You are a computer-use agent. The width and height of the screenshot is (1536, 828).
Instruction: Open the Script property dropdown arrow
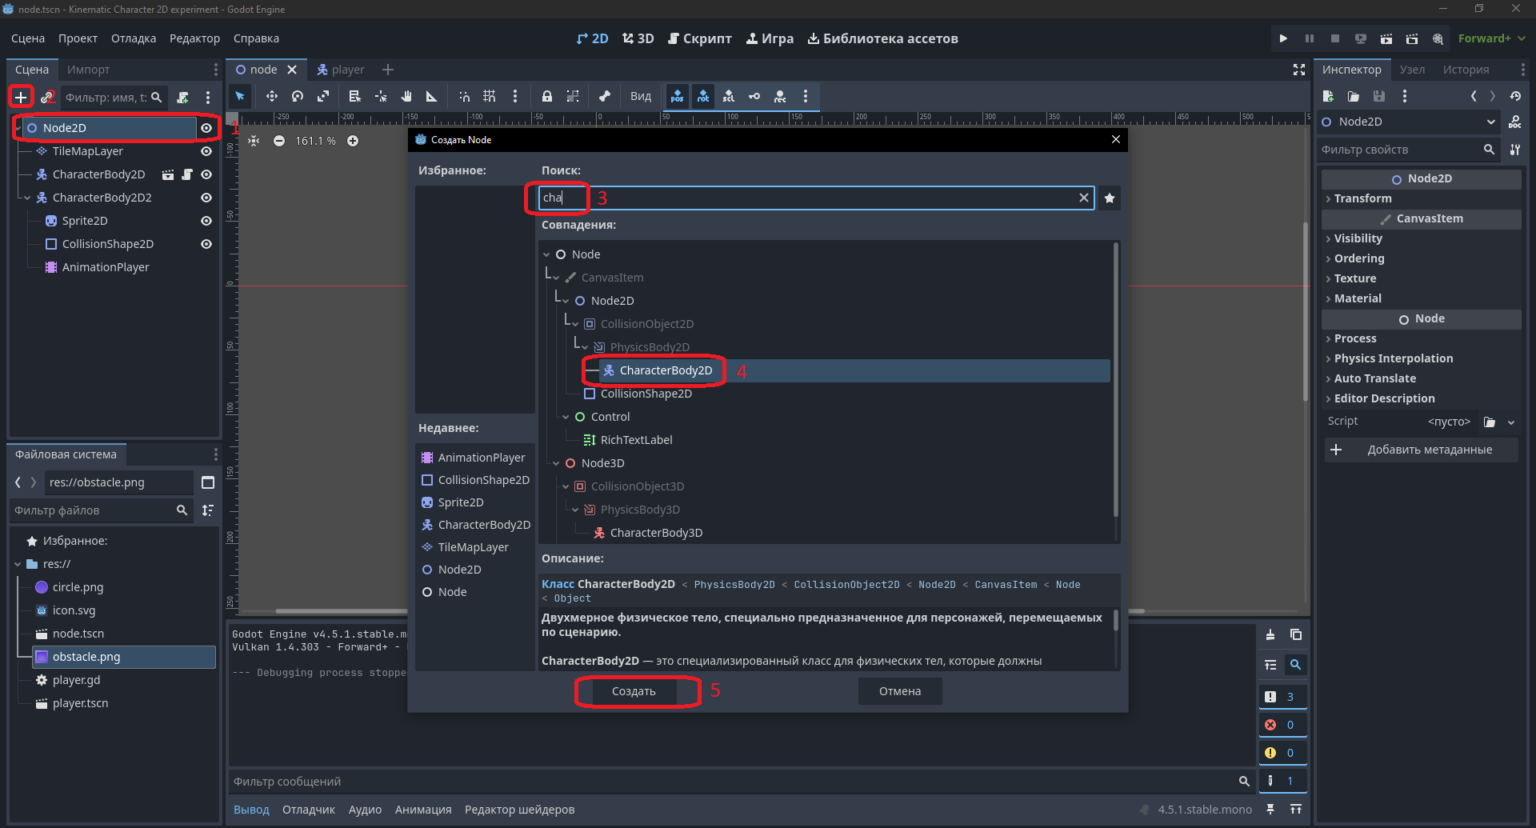pyautogui.click(x=1511, y=422)
